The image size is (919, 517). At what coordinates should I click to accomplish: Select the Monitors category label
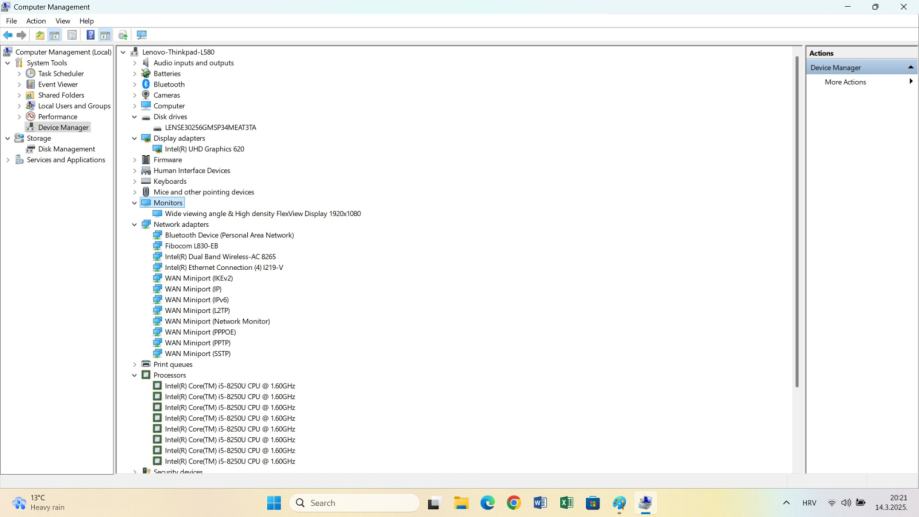pos(168,203)
